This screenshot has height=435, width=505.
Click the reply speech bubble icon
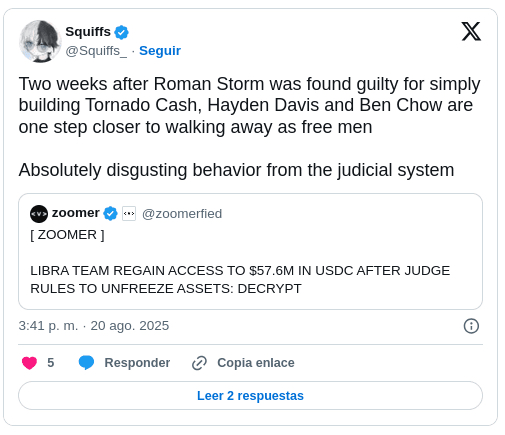(86, 363)
